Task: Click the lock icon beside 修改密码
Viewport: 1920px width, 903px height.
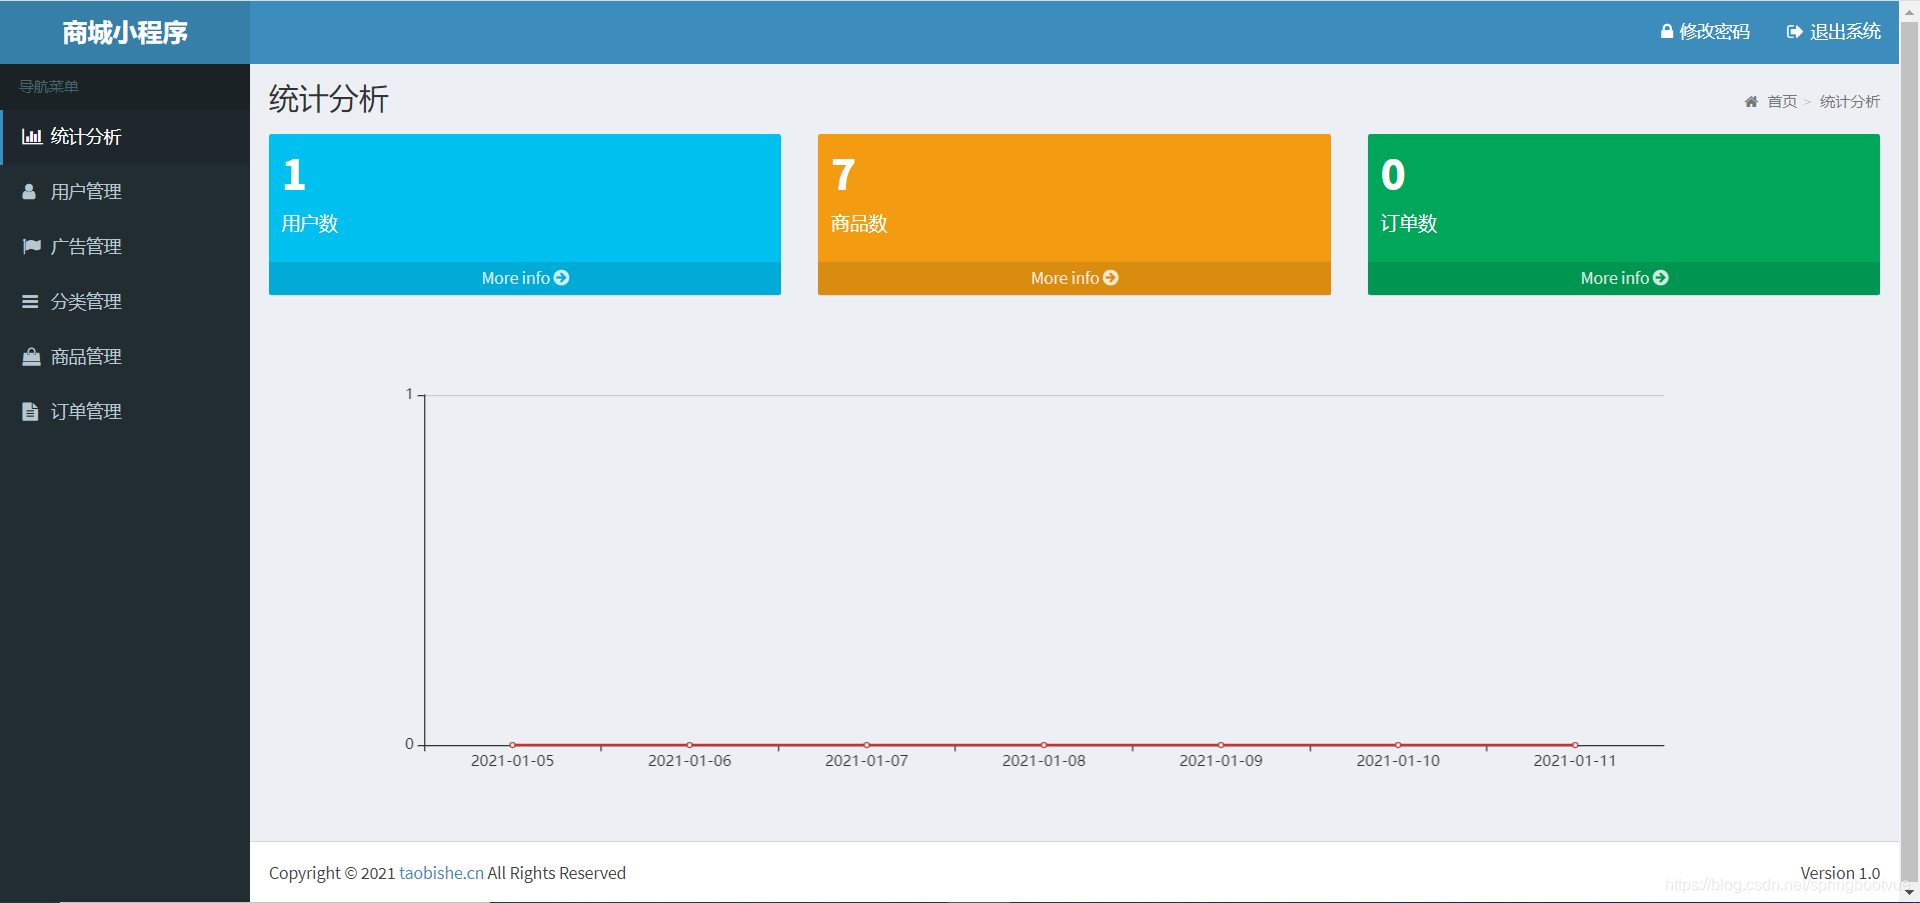Action: click(1667, 31)
